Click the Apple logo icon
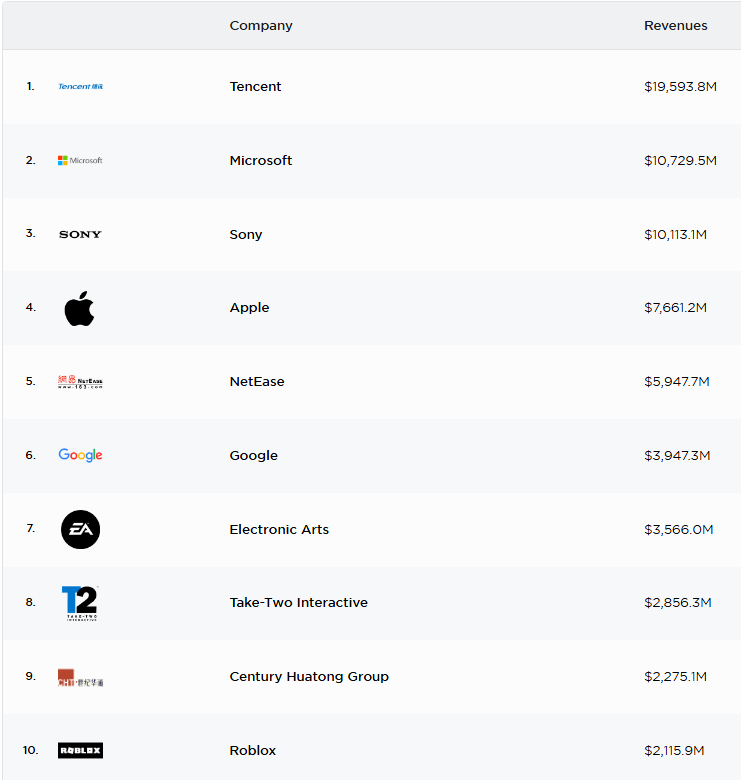This screenshot has height=780, width=741. click(x=80, y=308)
